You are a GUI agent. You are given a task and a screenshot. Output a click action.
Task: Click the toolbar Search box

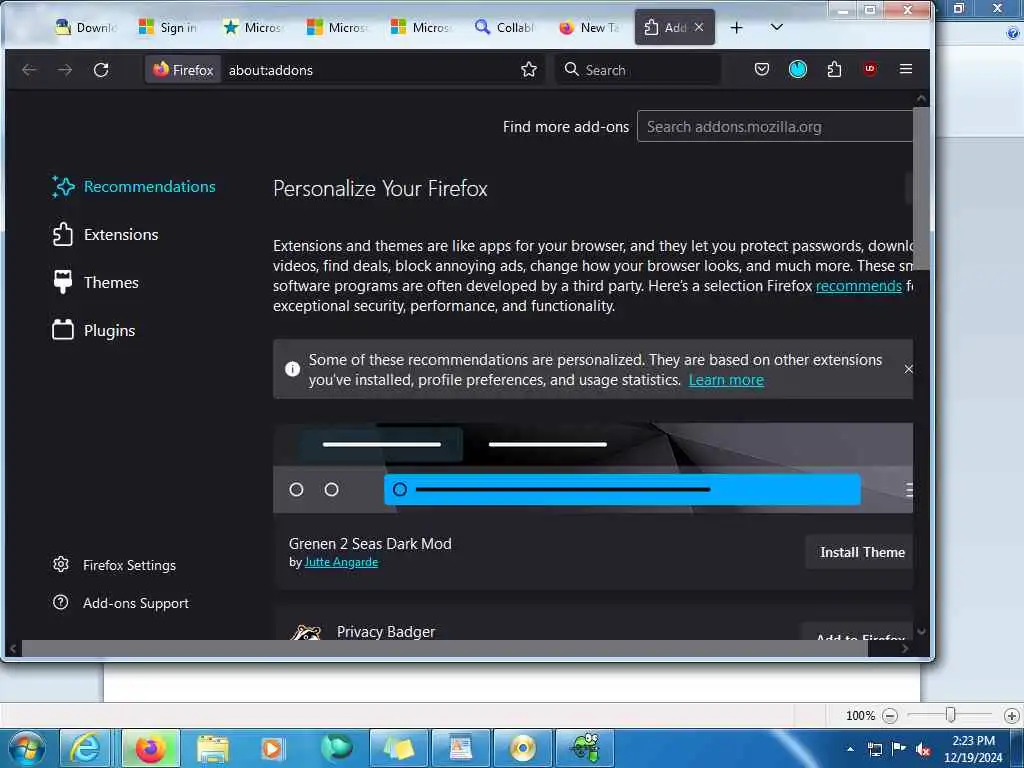click(638, 70)
